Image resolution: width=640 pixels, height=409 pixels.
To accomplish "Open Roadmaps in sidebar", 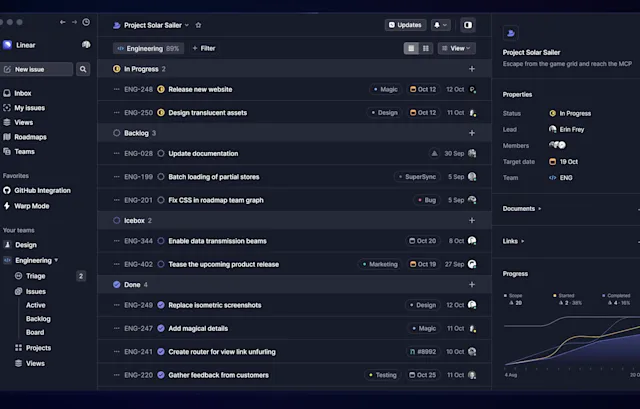I will click(x=25, y=137).
